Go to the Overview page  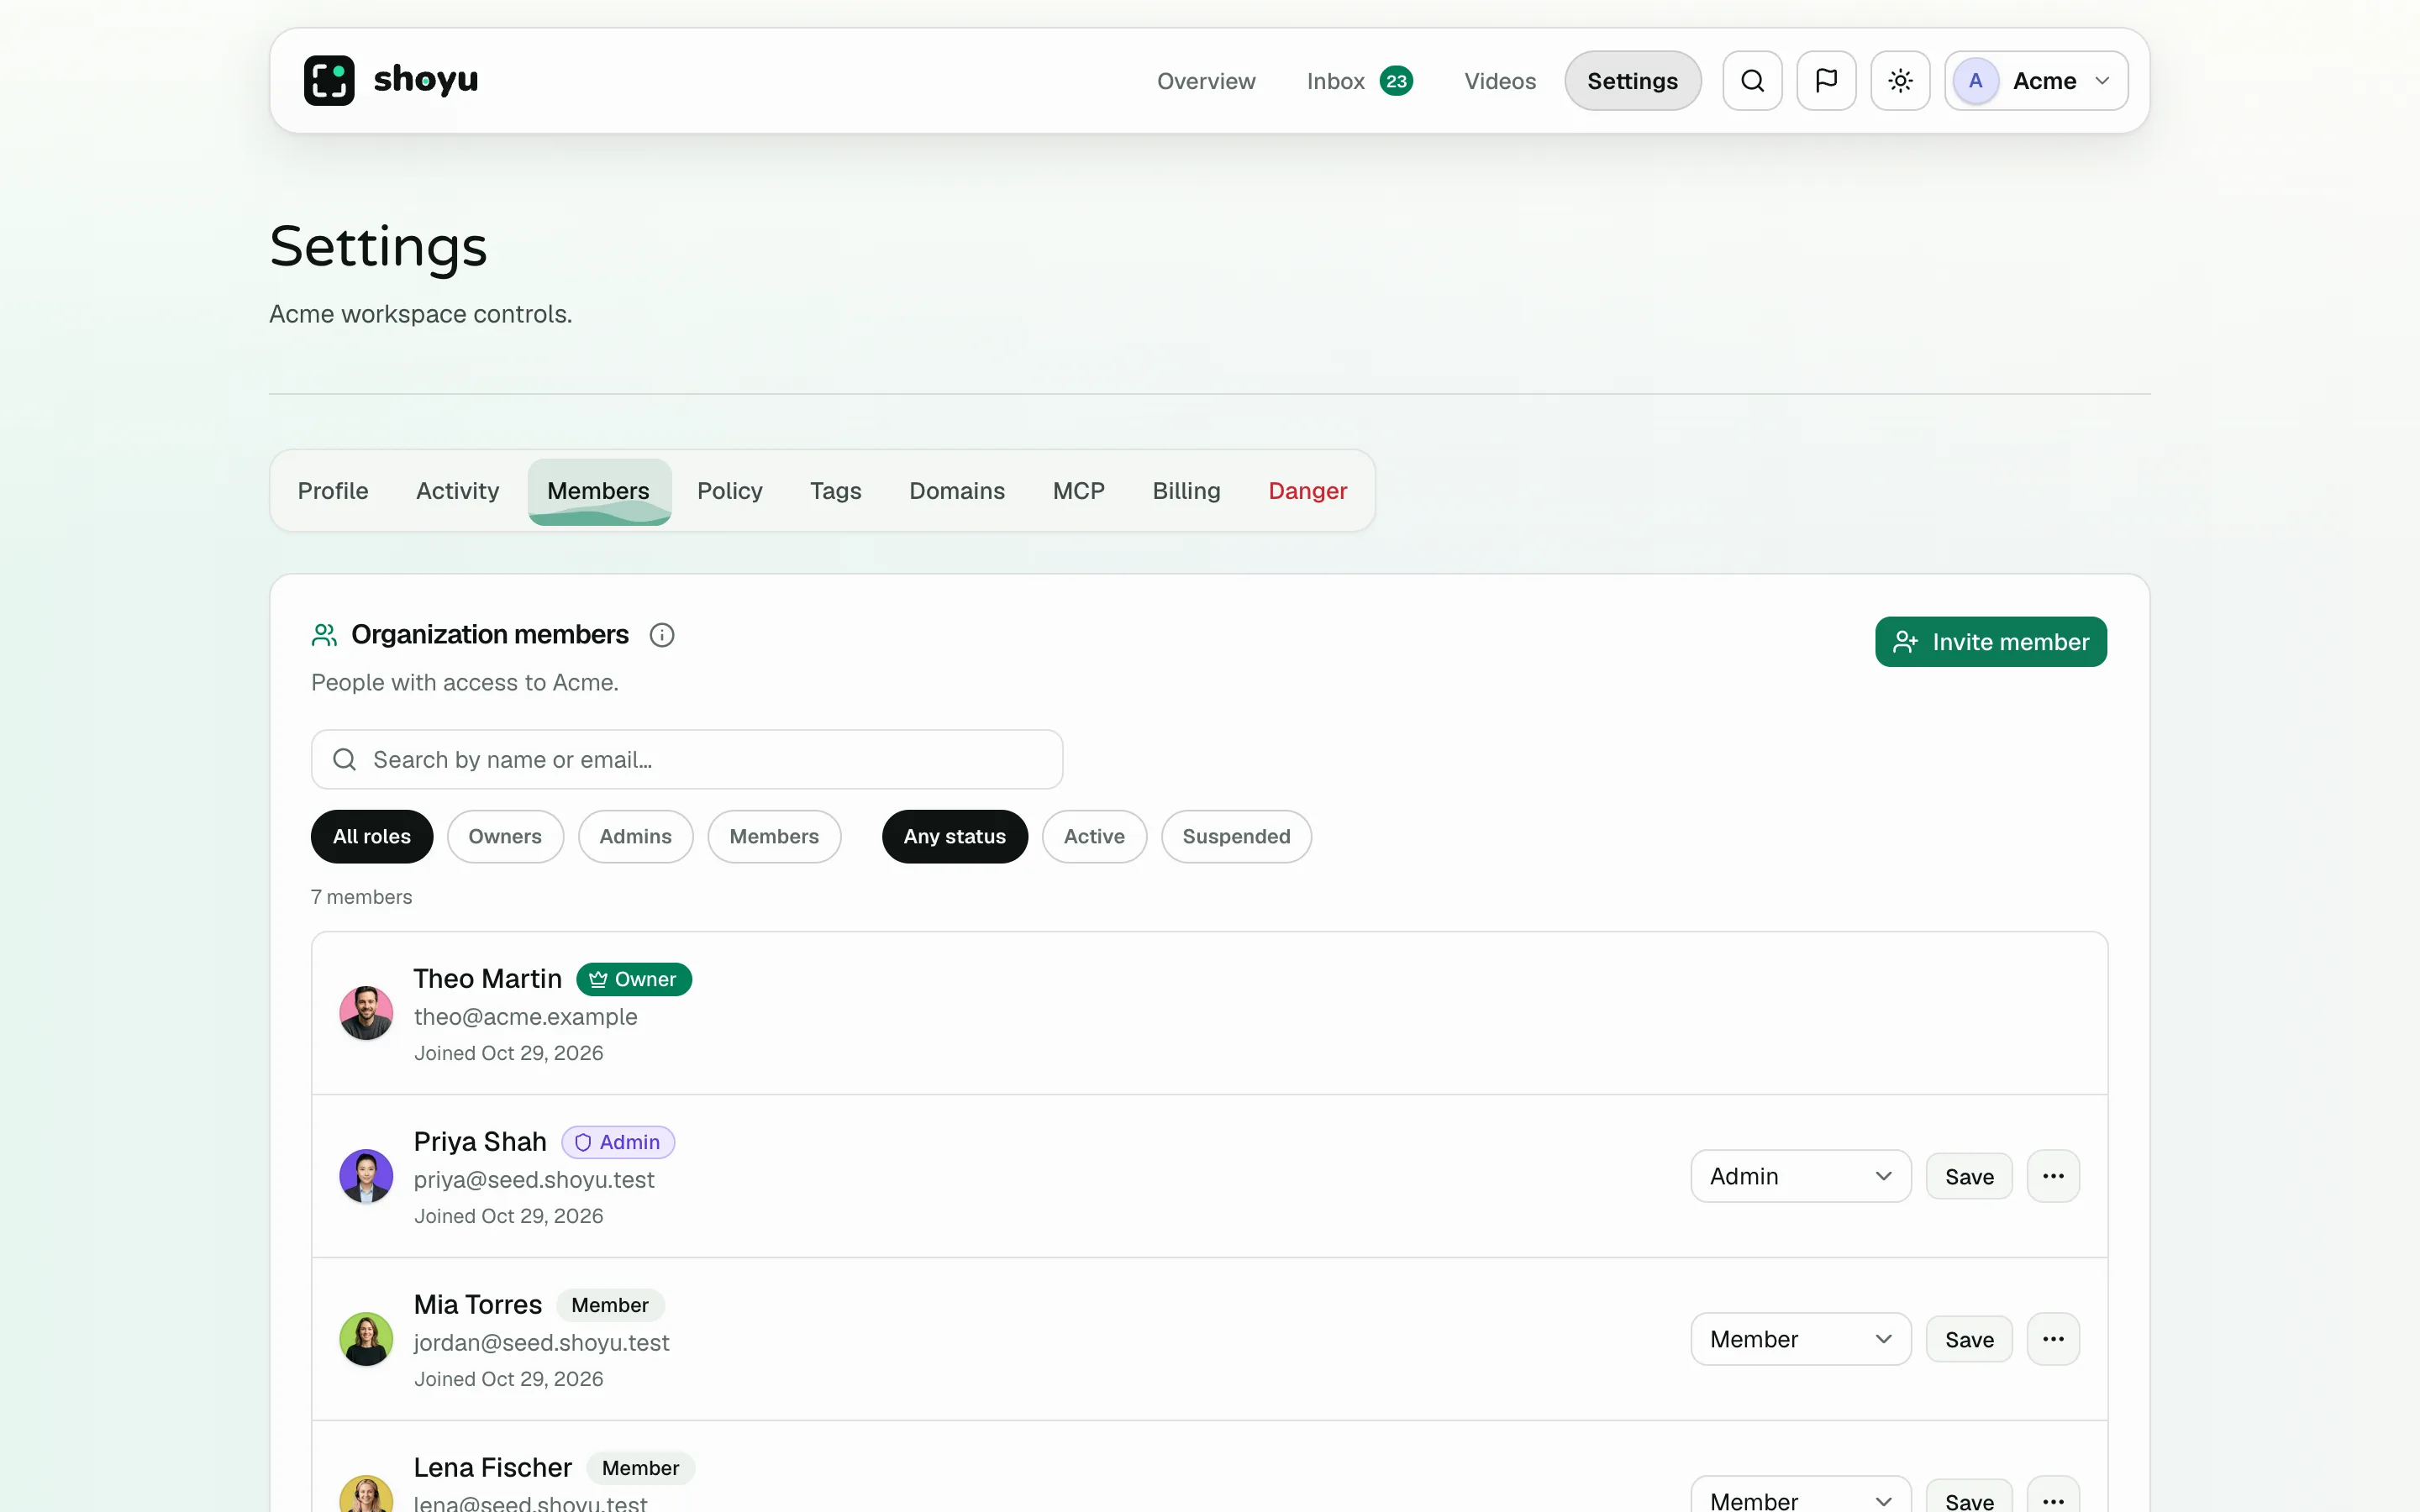click(1206, 81)
